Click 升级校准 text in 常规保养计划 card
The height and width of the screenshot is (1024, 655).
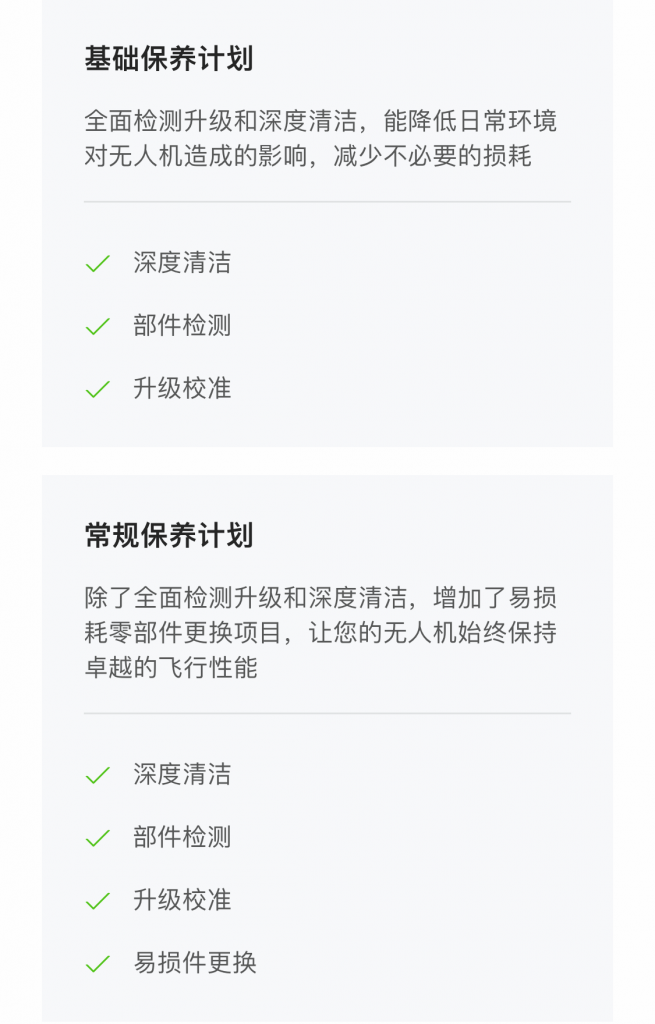click(x=182, y=900)
